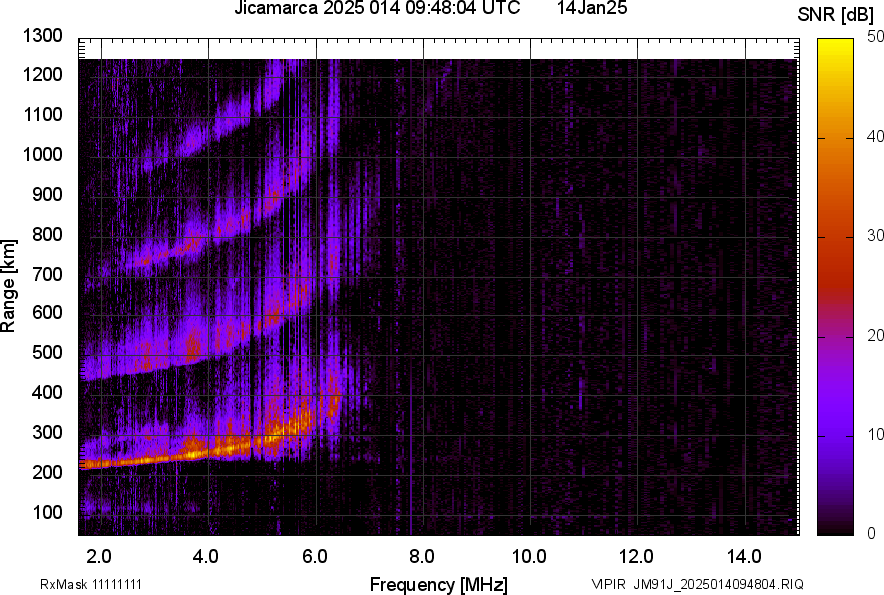Viewport: 884px width, 595px height.
Task: Click the range tick label 300
Action: (x=47, y=433)
